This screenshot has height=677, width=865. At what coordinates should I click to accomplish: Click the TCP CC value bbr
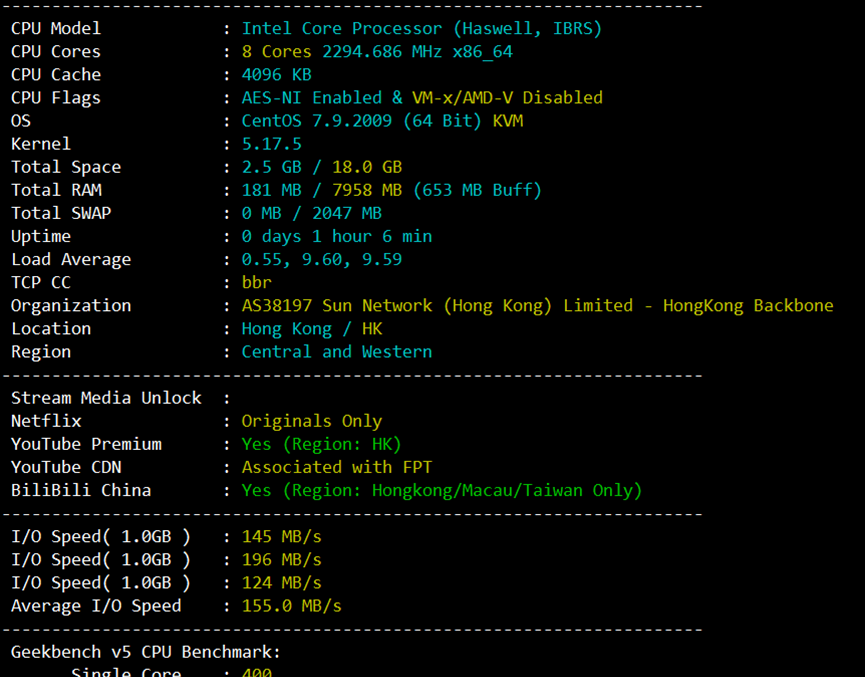257,282
